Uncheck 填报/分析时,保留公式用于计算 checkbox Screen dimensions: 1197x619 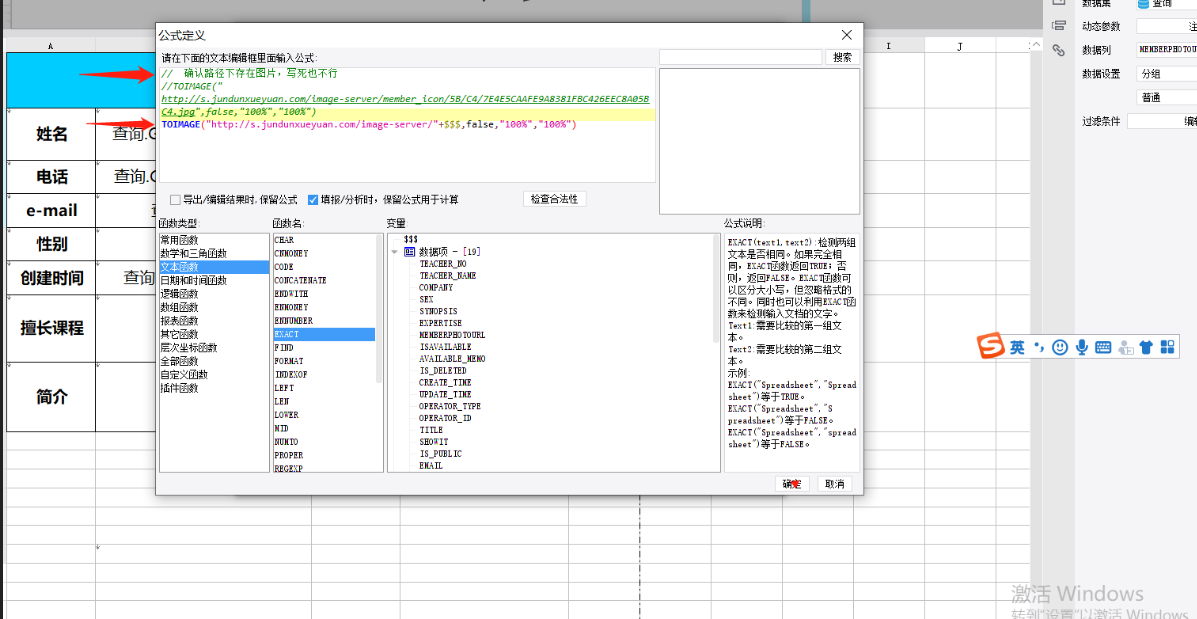[x=313, y=200]
